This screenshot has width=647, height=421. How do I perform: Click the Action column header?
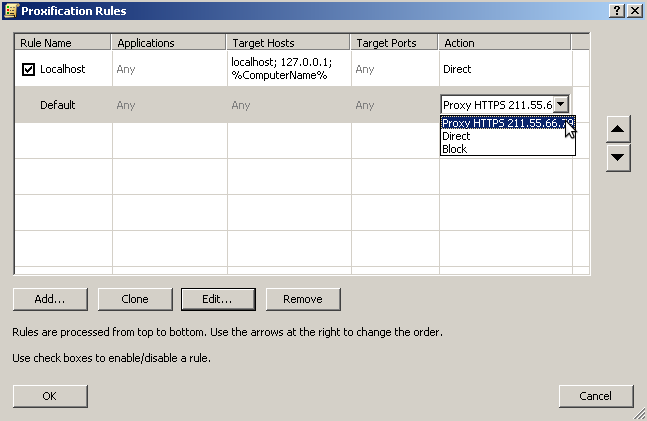[x=505, y=43]
